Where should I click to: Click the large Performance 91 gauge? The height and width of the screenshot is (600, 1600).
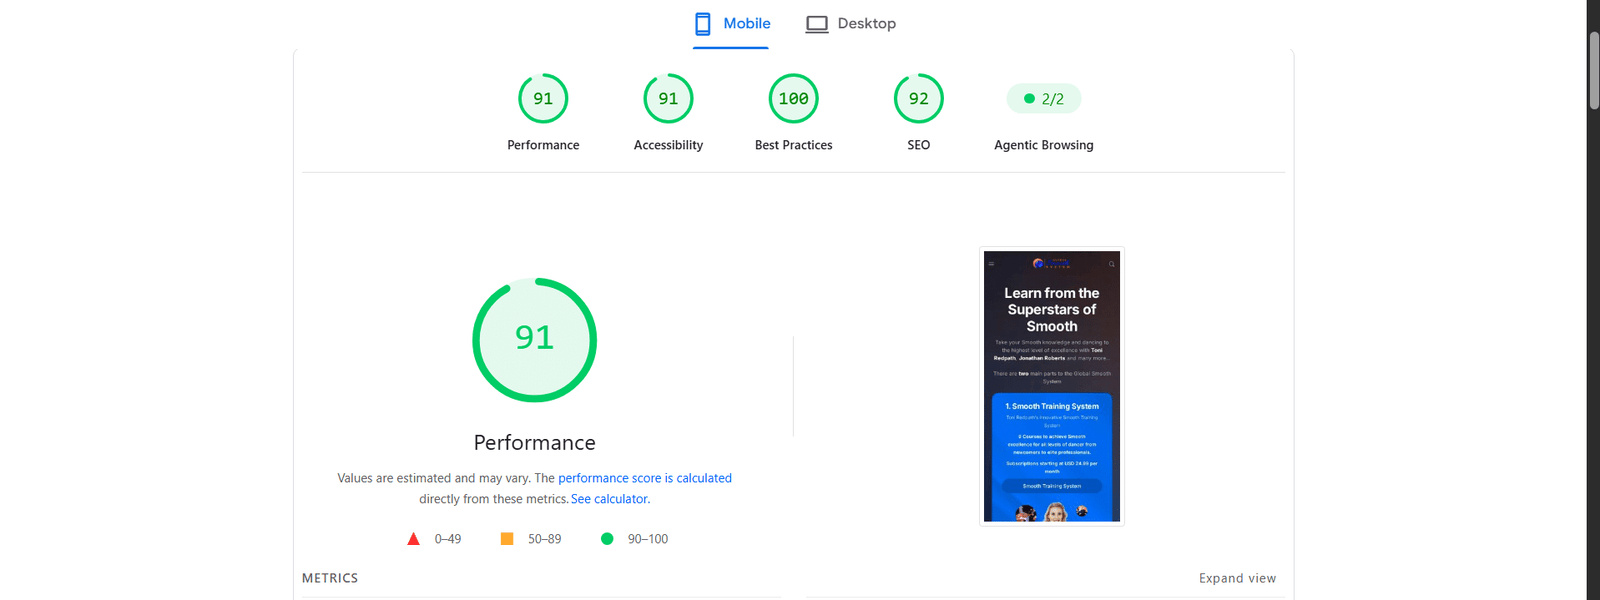pos(535,340)
